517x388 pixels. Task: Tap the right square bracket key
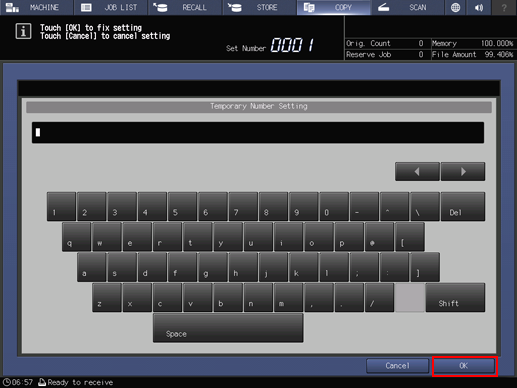(425, 267)
